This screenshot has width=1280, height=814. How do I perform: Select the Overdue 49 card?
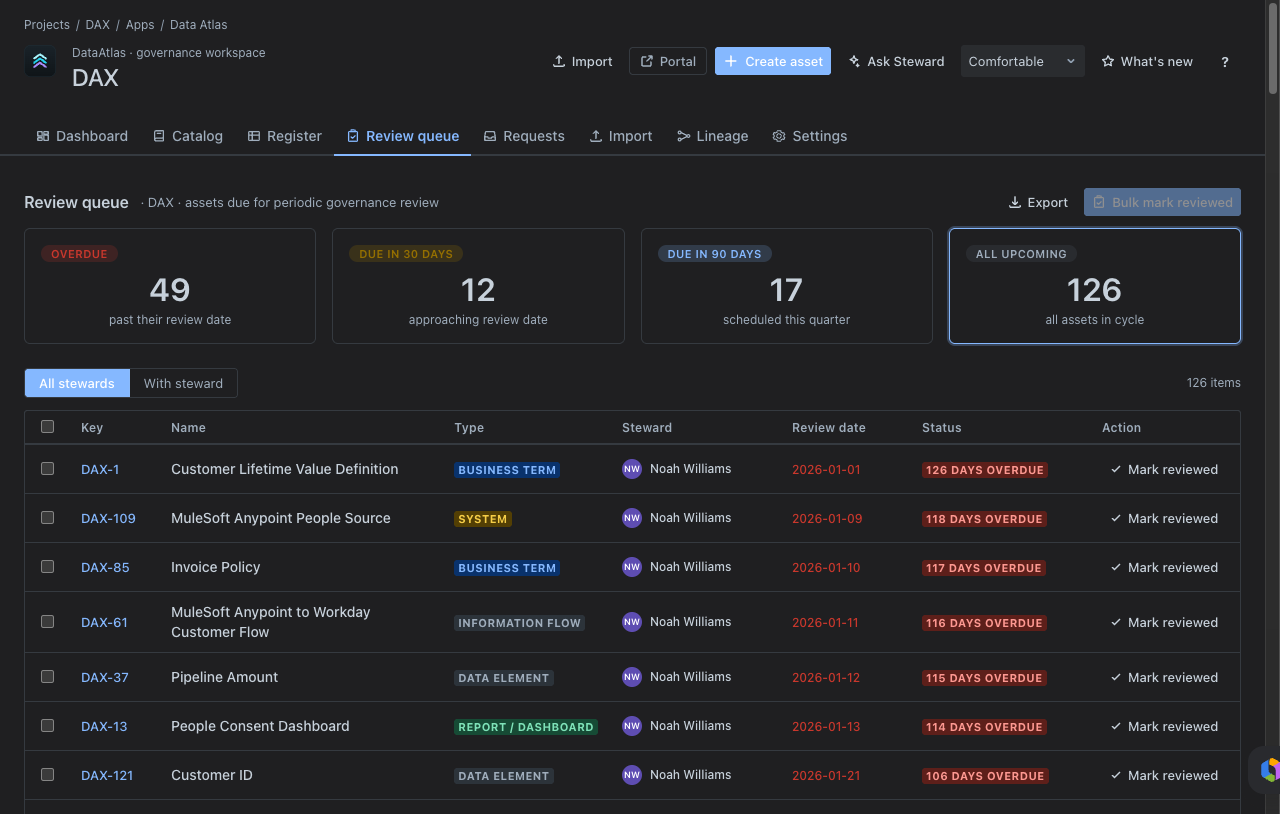pos(170,286)
